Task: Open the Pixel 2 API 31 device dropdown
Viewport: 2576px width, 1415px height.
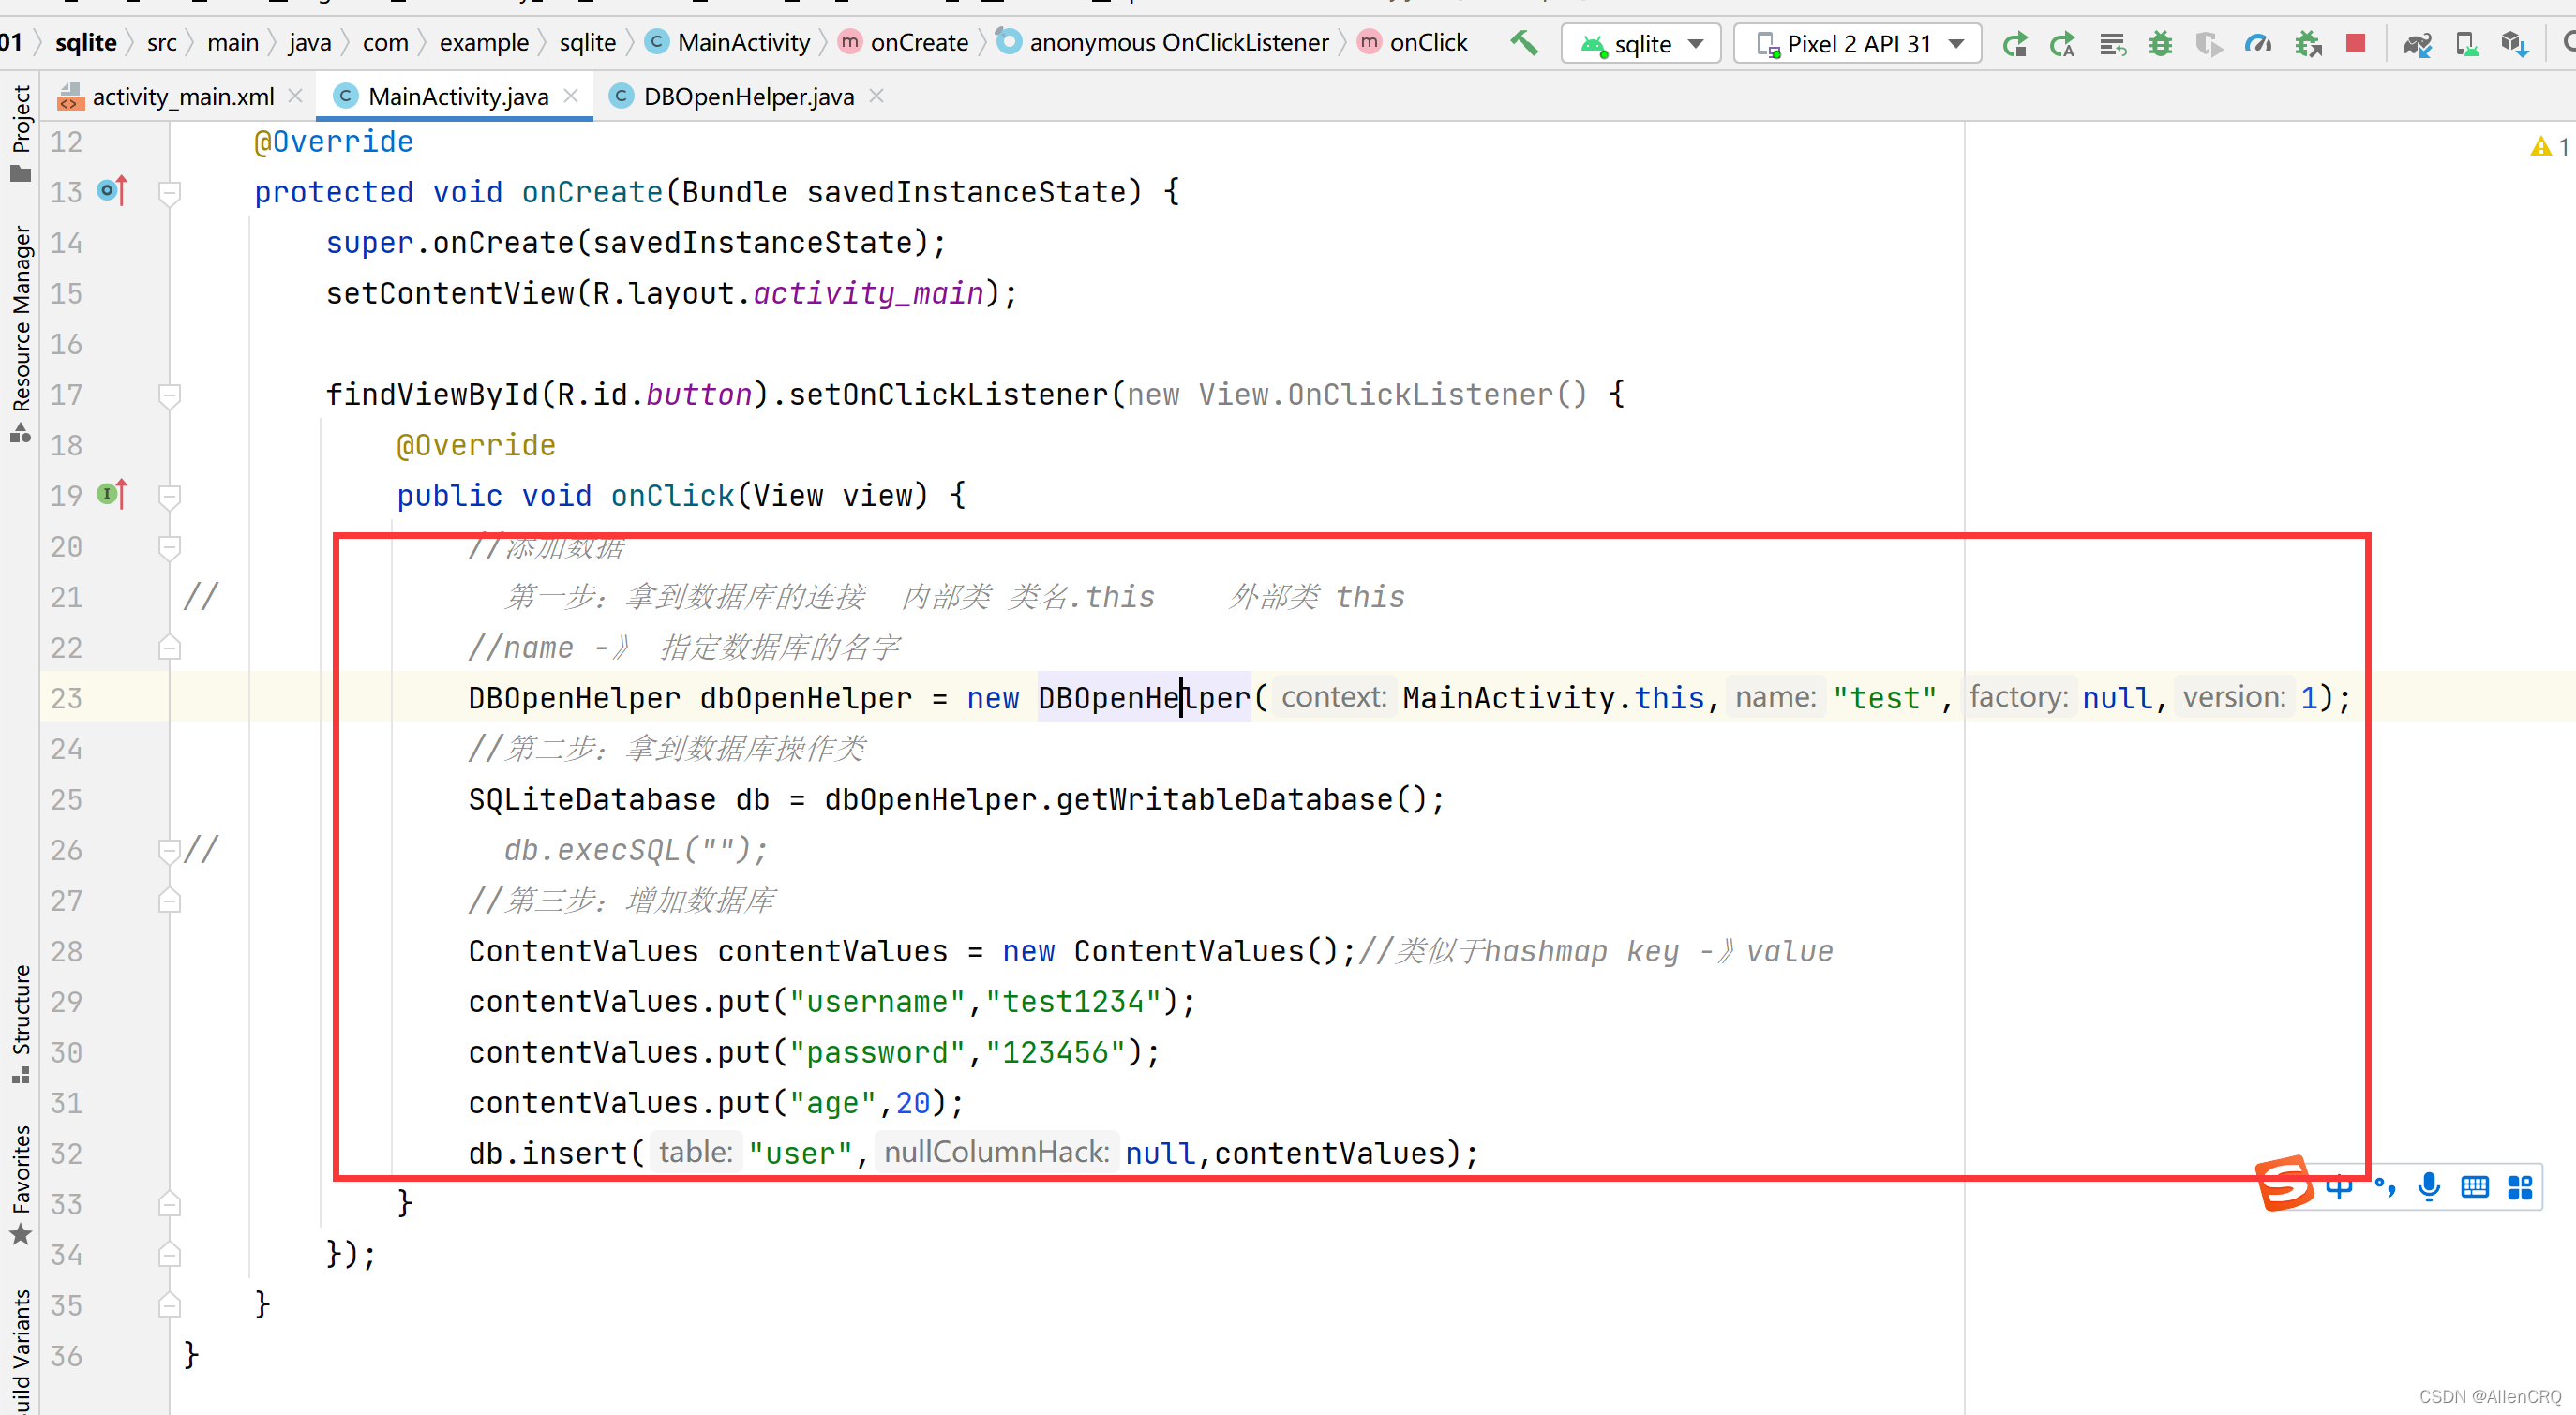Action: pos(1857,44)
